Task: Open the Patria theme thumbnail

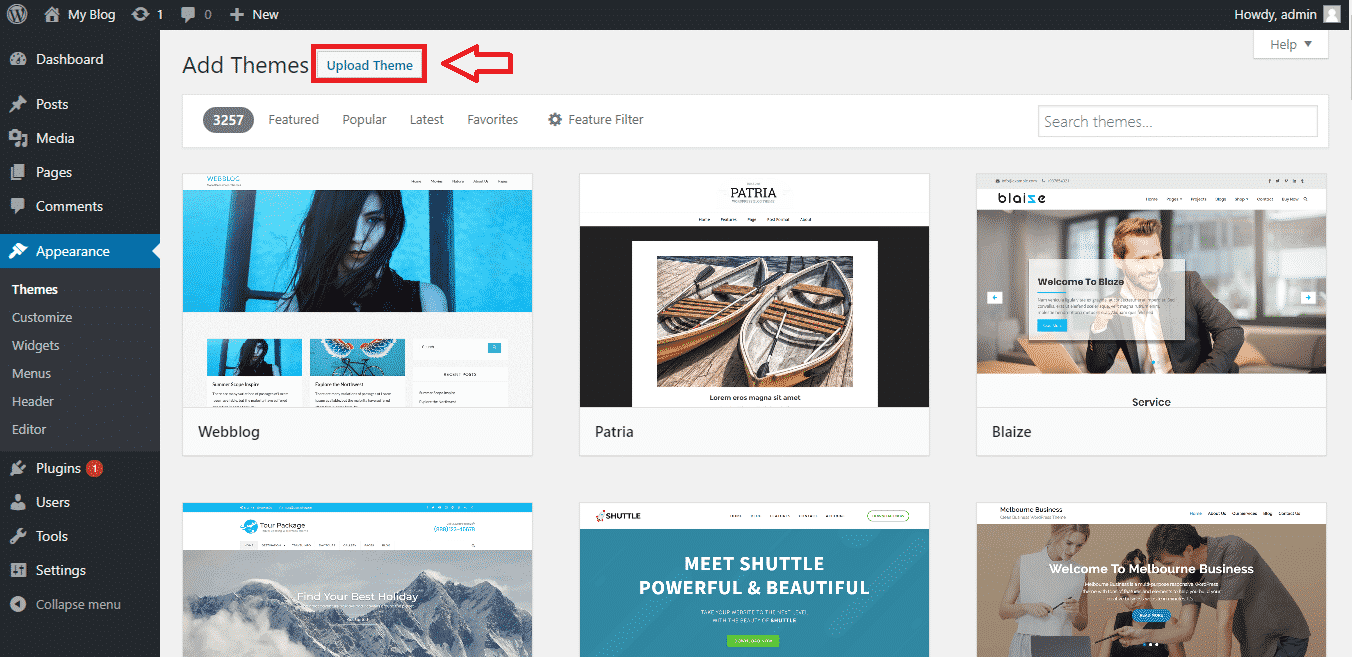Action: tap(754, 290)
